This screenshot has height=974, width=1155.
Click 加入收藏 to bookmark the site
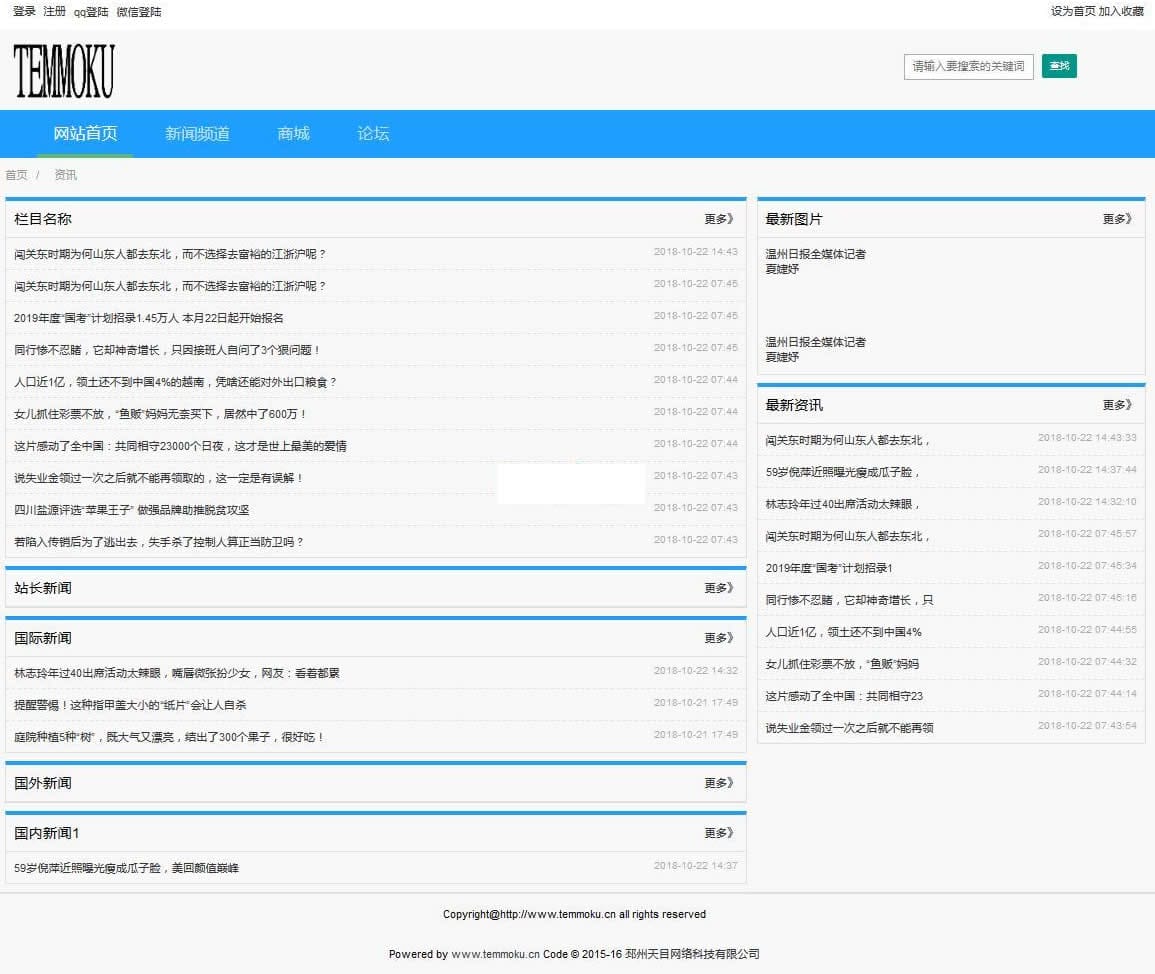coord(1120,11)
